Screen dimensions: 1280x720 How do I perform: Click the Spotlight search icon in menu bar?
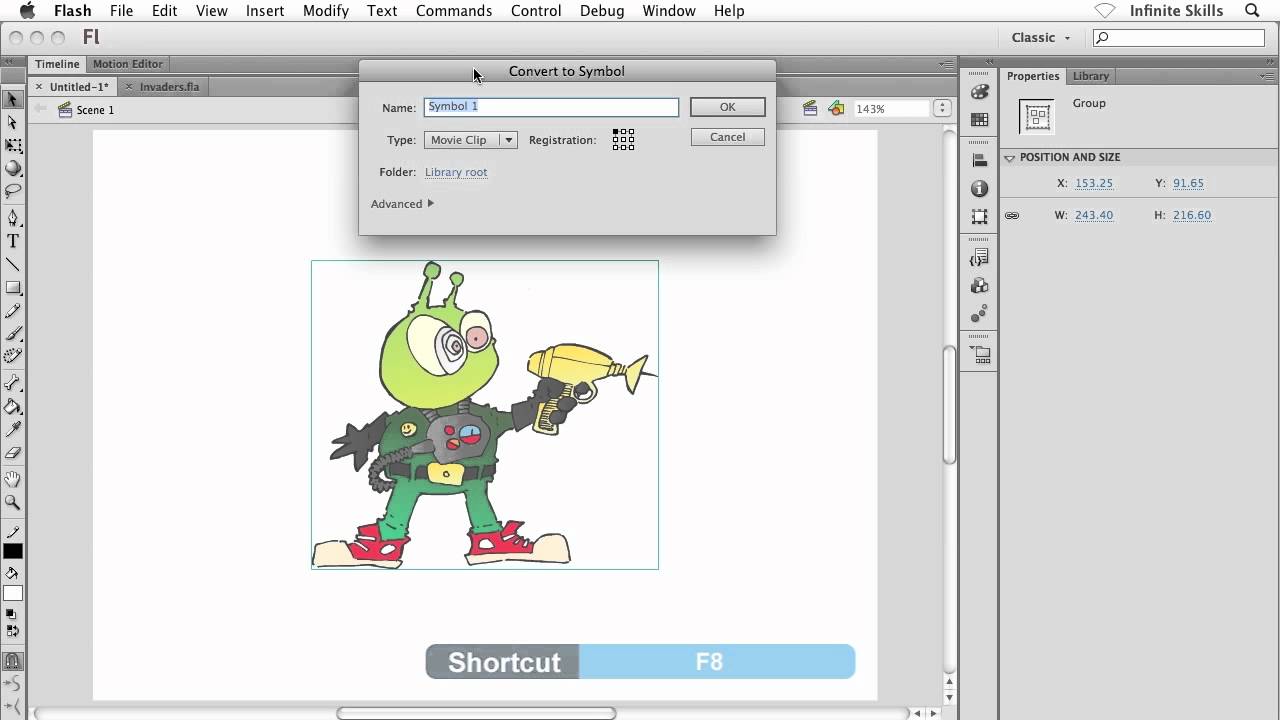(1252, 11)
